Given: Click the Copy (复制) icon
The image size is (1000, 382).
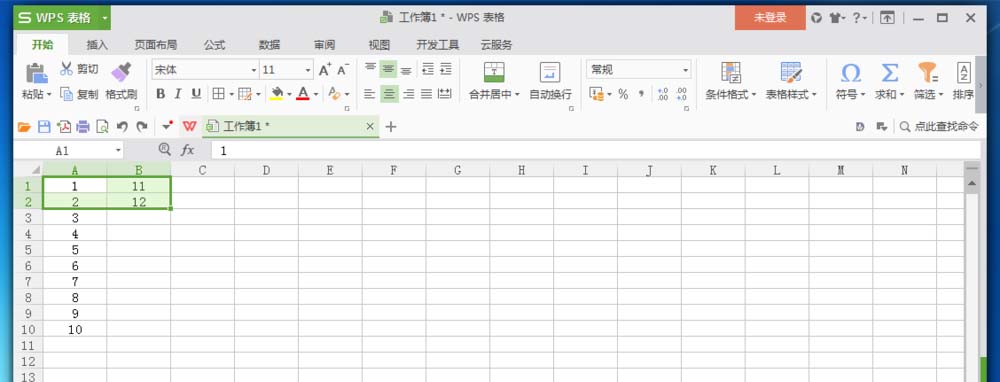Looking at the screenshot, I should (x=67, y=94).
